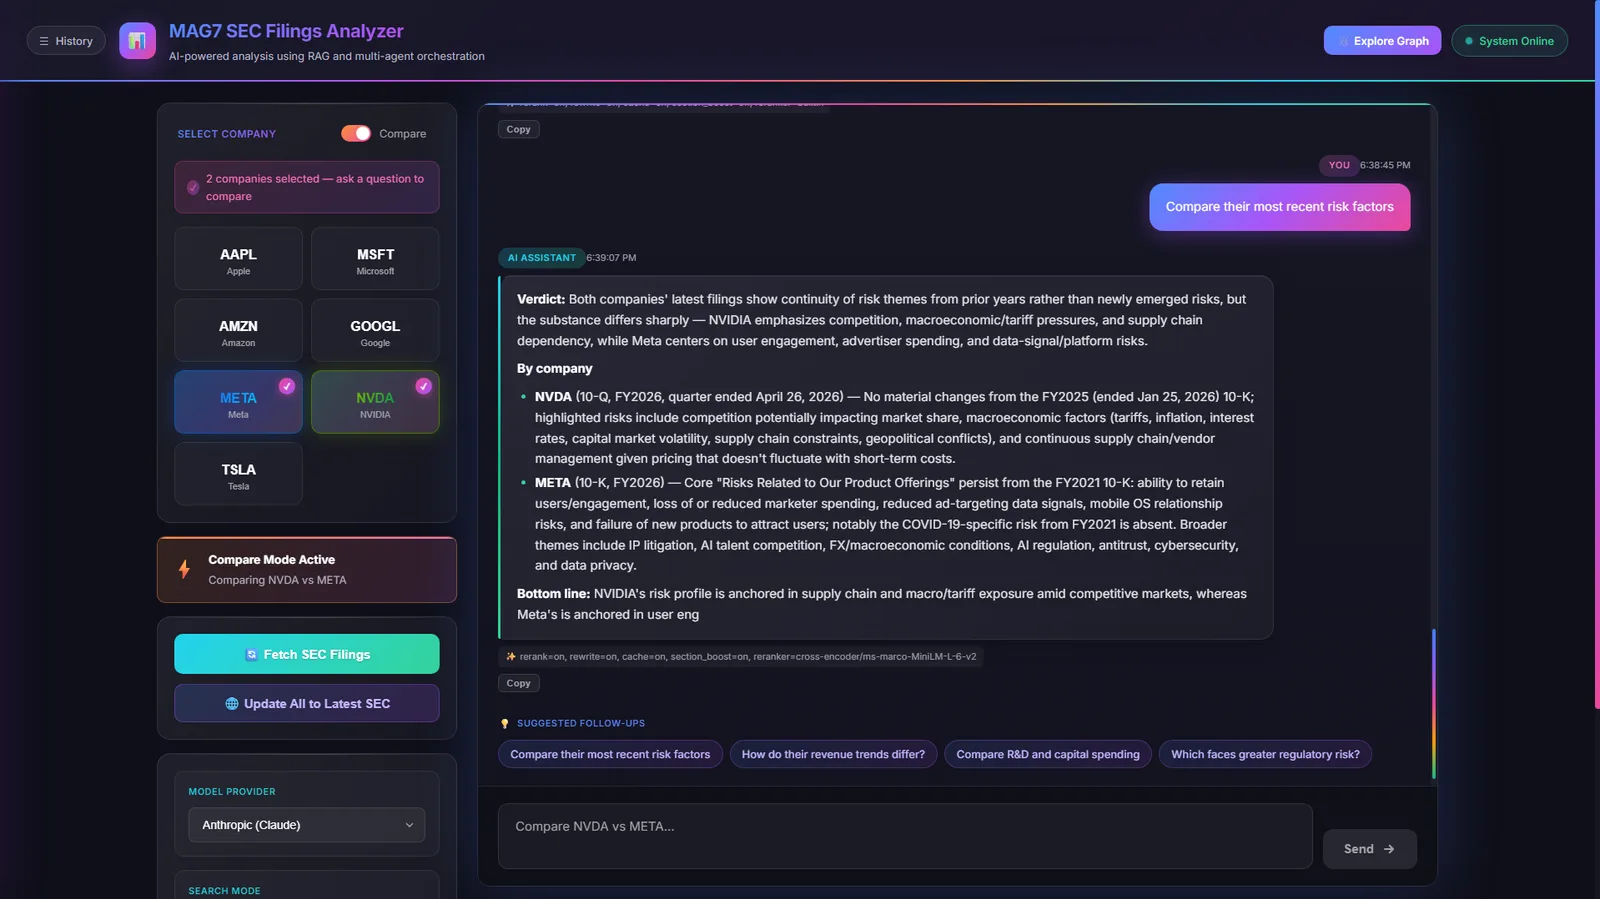Click Update All to Latest SEC
Image resolution: width=1600 pixels, height=899 pixels.
(x=307, y=703)
